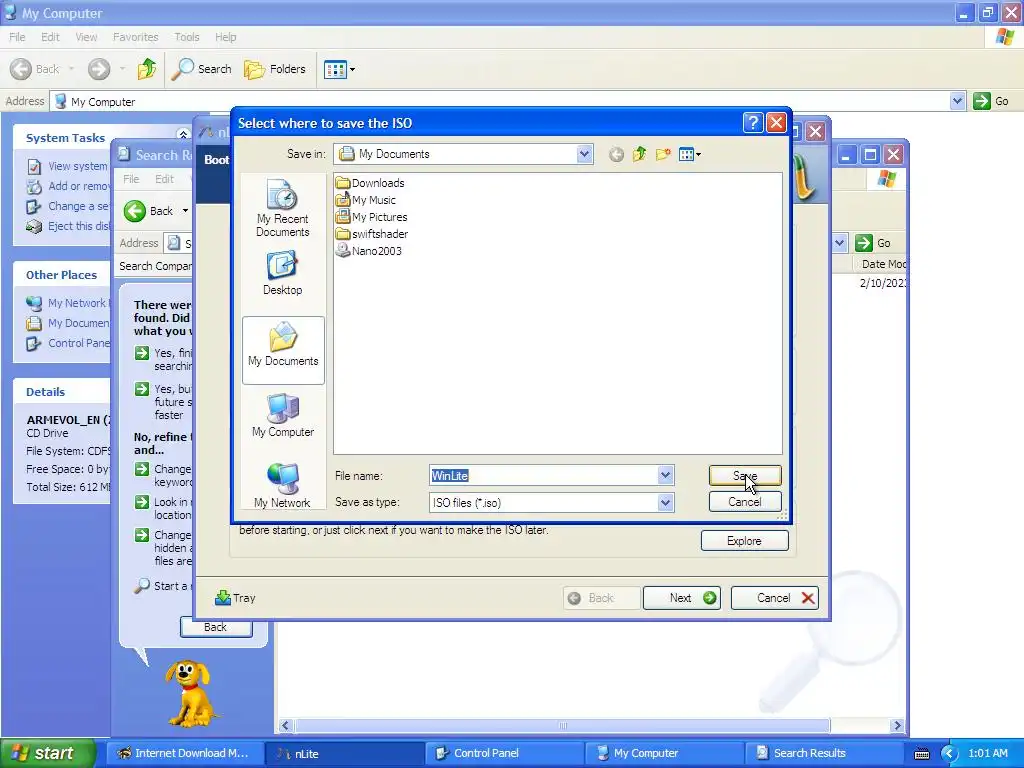Click Up folder icon in My Computer toolbar
Screen dimensions: 1024x768
147,69
